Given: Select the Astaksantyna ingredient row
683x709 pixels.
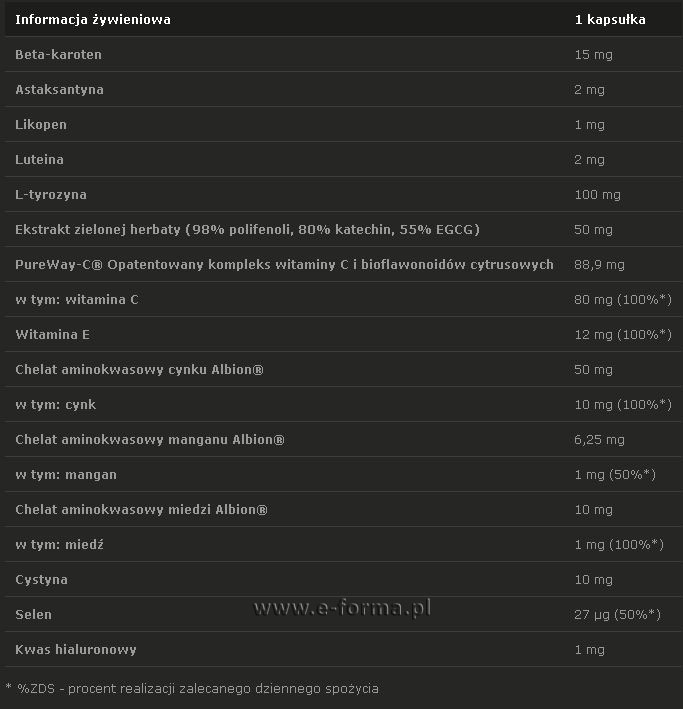Looking at the screenshot, I should 343,90.
